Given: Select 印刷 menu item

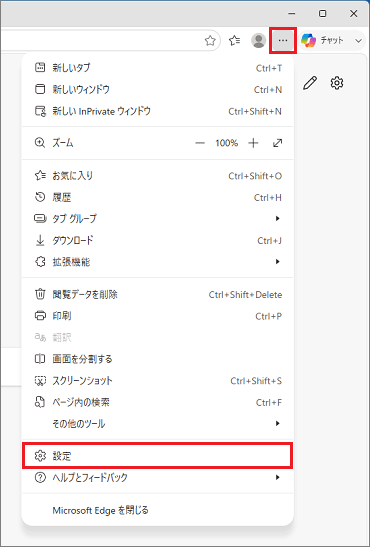Looking at the screenshot, I should pos(158,316).
